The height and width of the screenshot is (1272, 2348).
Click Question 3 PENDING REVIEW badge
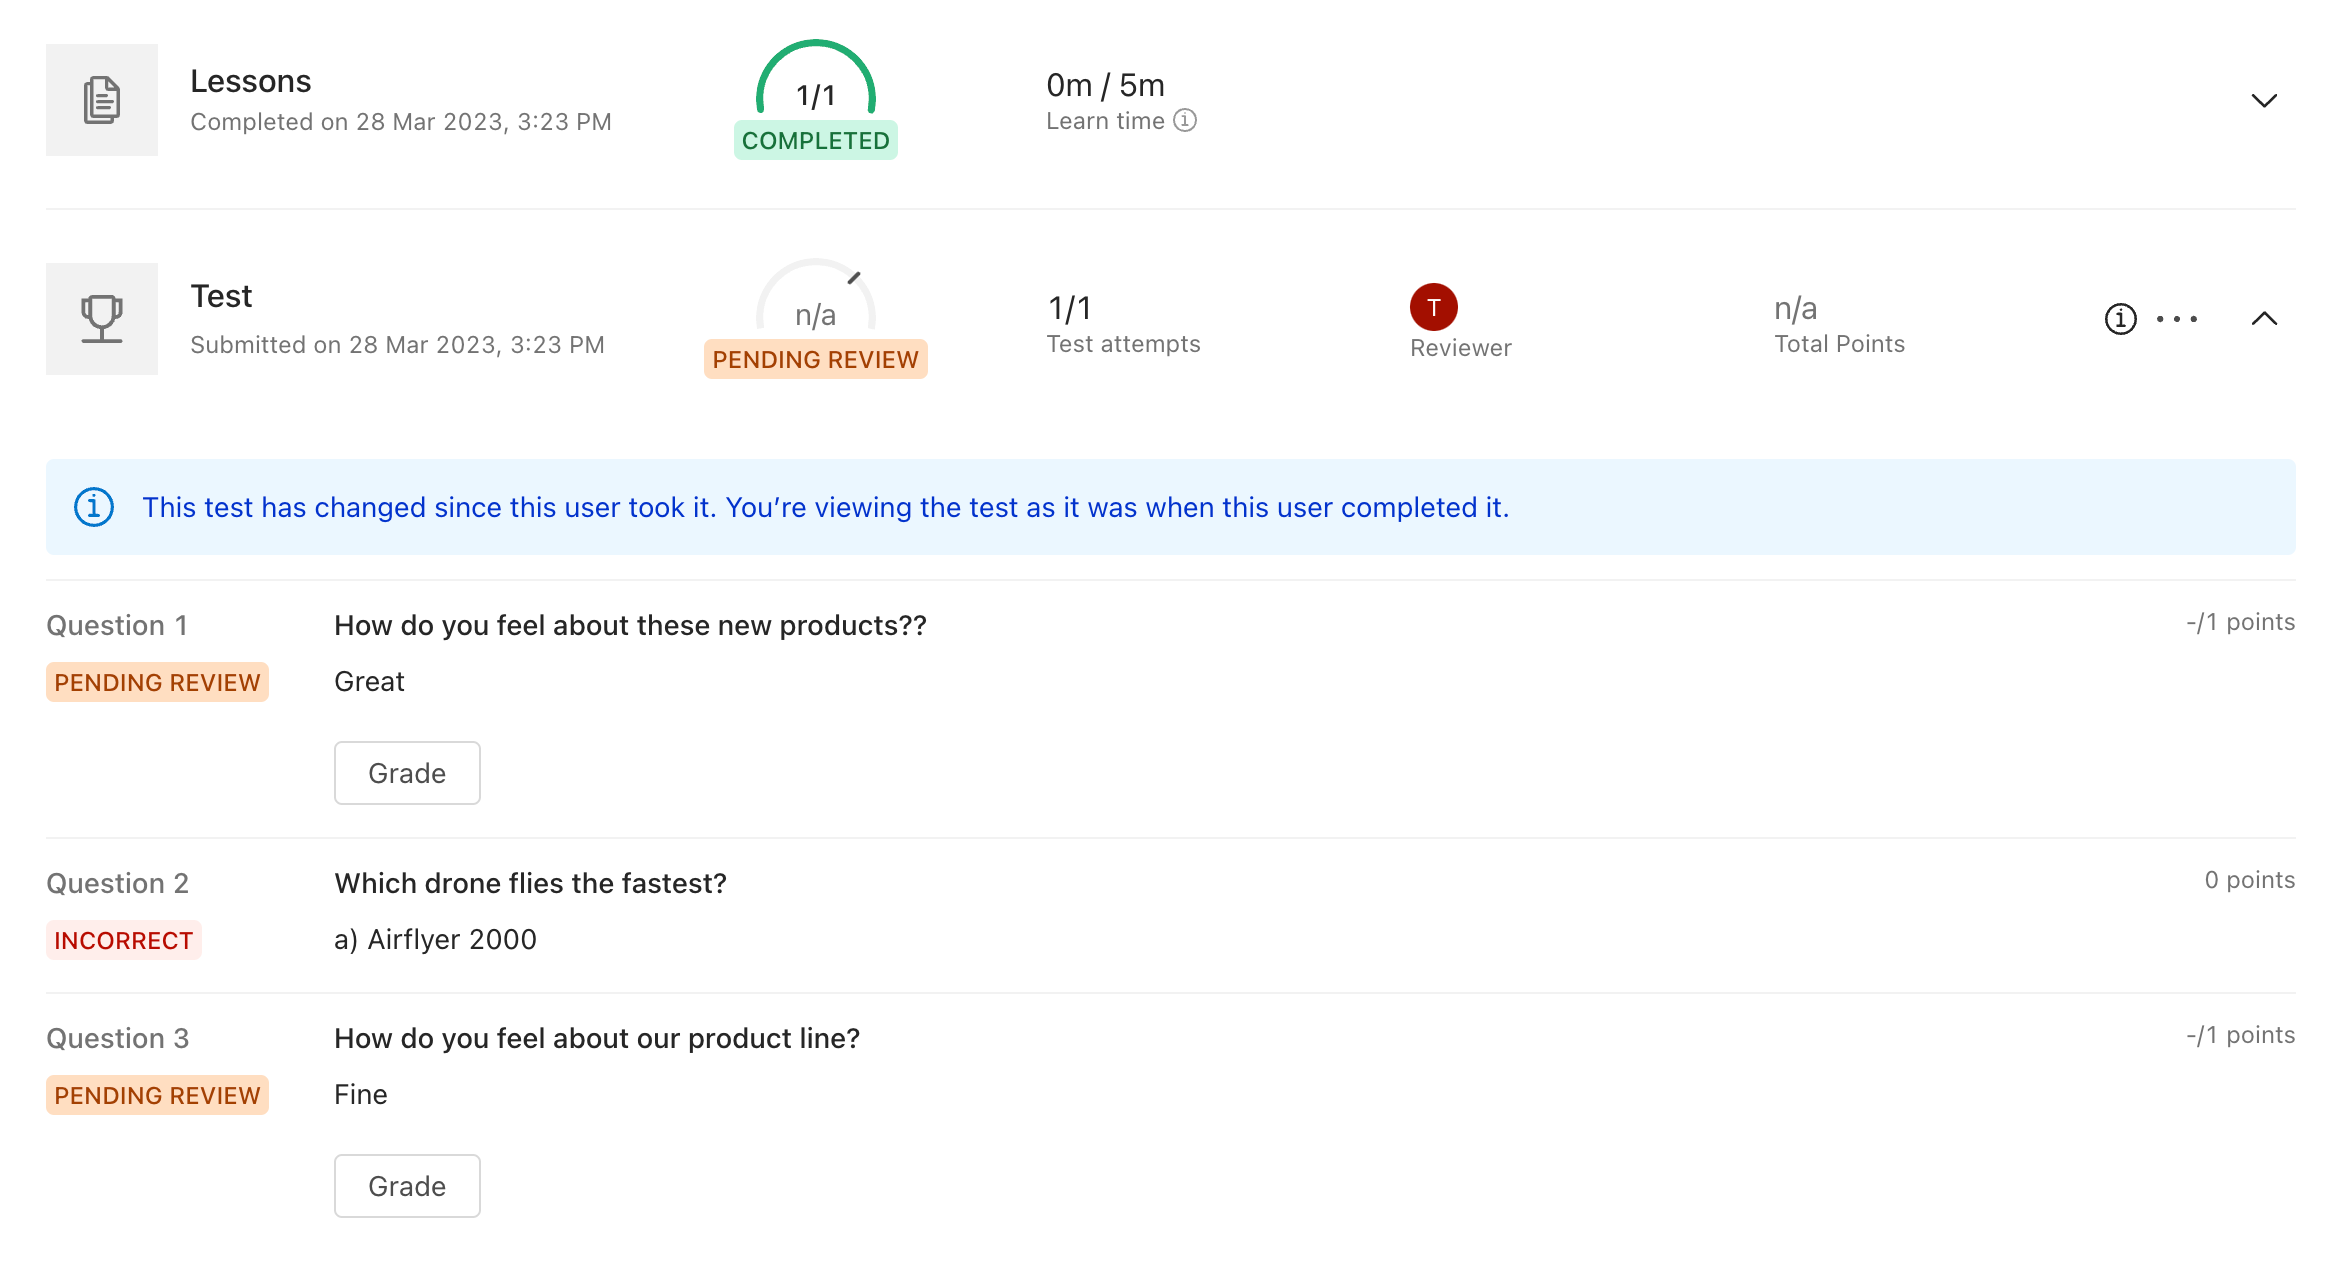click(157, 1096)
